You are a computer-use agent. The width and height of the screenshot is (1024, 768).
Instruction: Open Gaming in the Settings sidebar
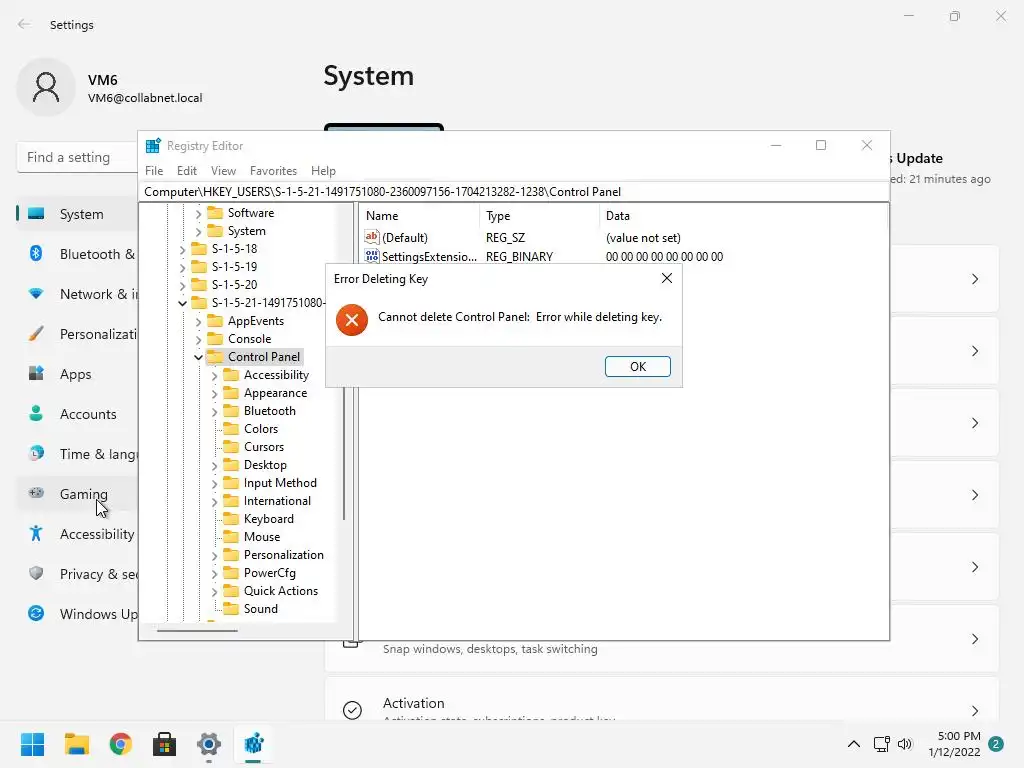click(x=77, y=494)
